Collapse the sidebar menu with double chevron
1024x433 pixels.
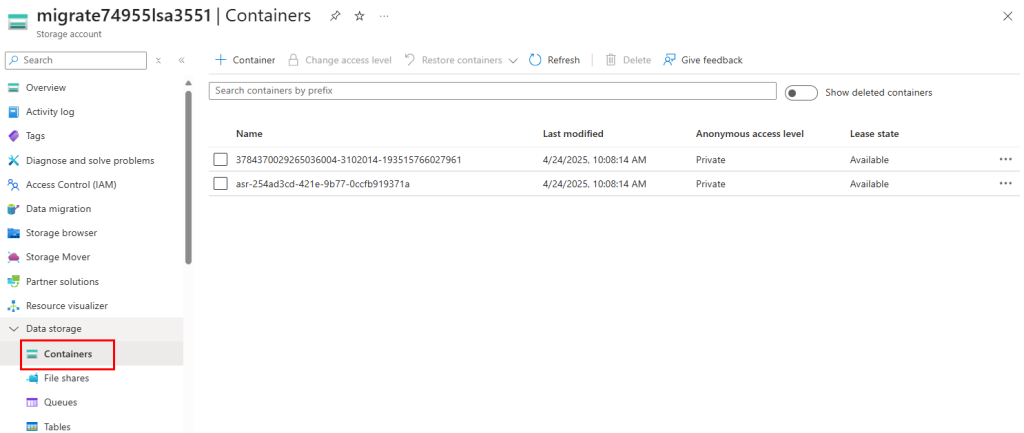click(182, 60)
